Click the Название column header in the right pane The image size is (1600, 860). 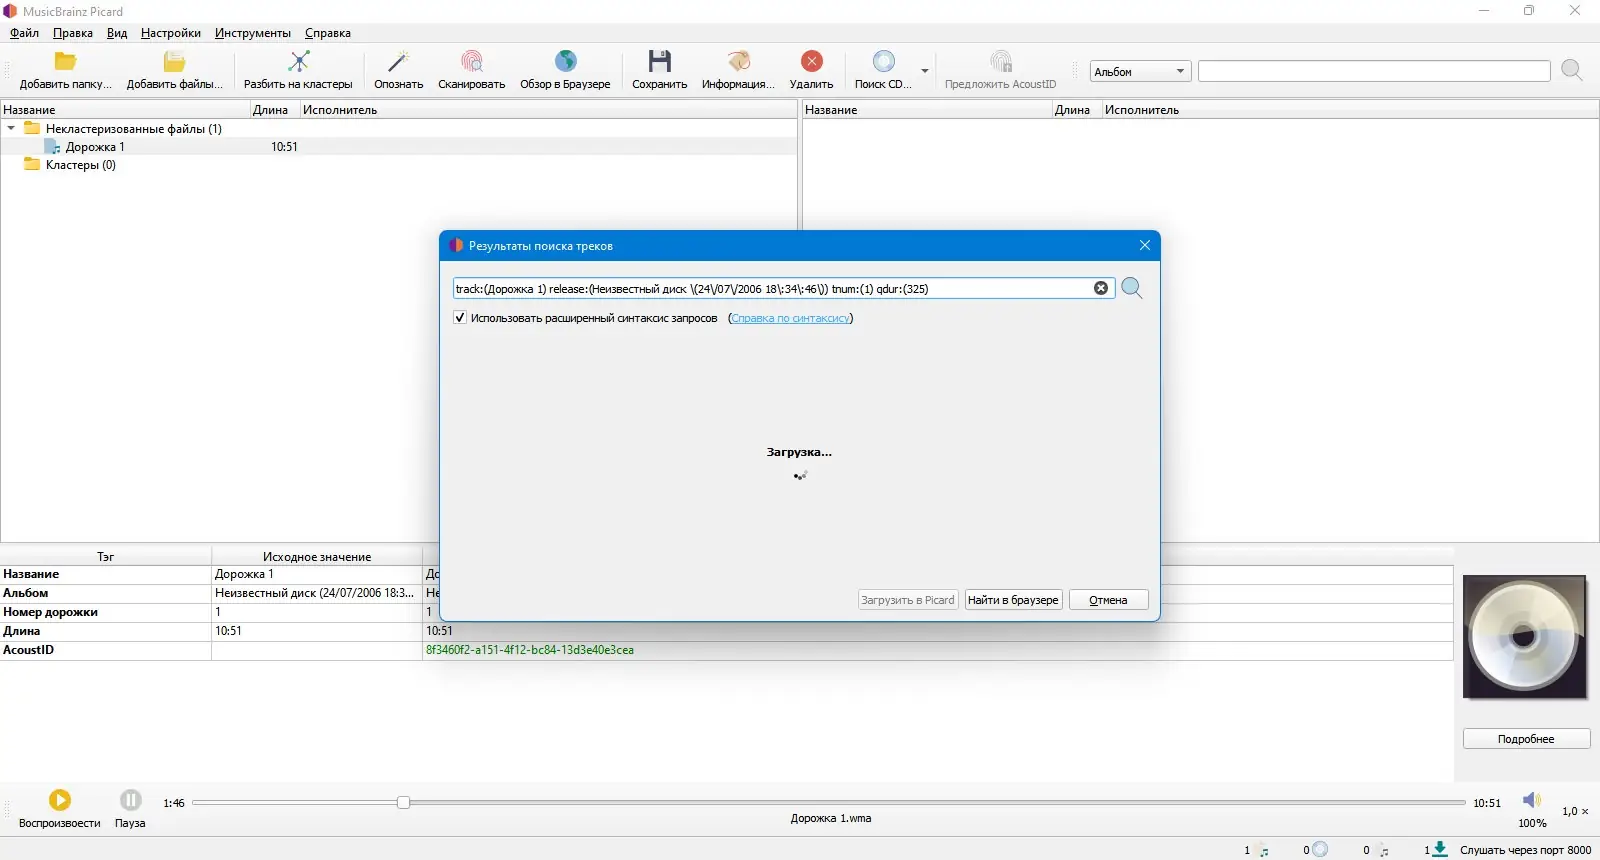(x=927, y=110)
